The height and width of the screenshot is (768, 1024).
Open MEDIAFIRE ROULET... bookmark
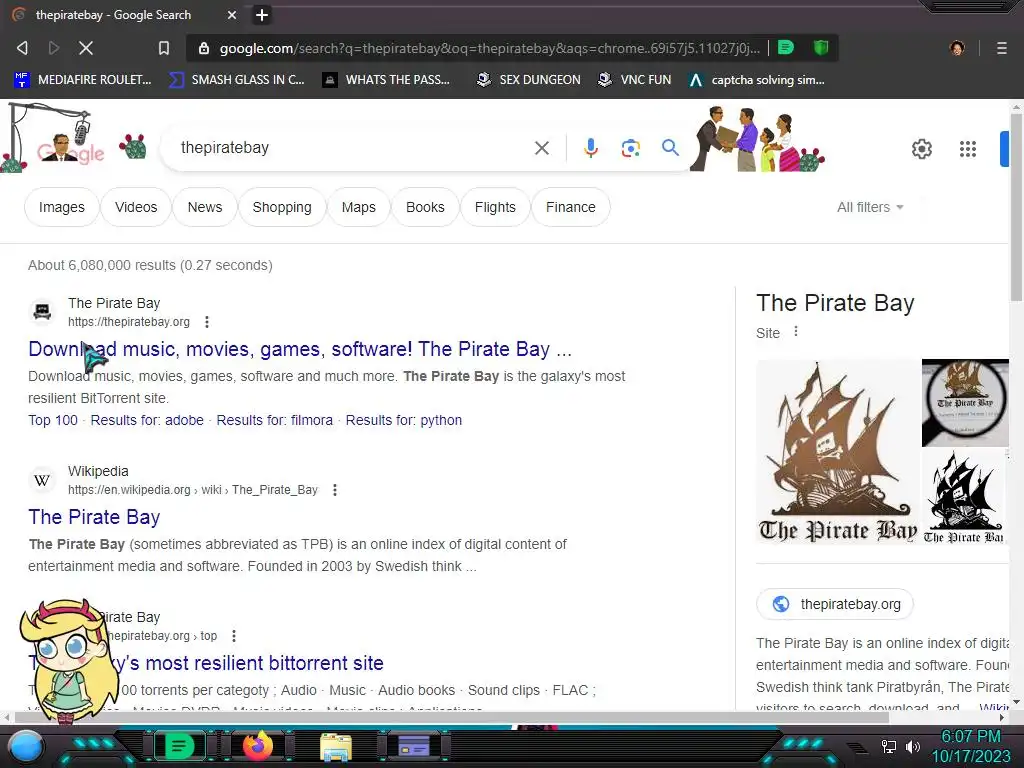tap(83, 80)
